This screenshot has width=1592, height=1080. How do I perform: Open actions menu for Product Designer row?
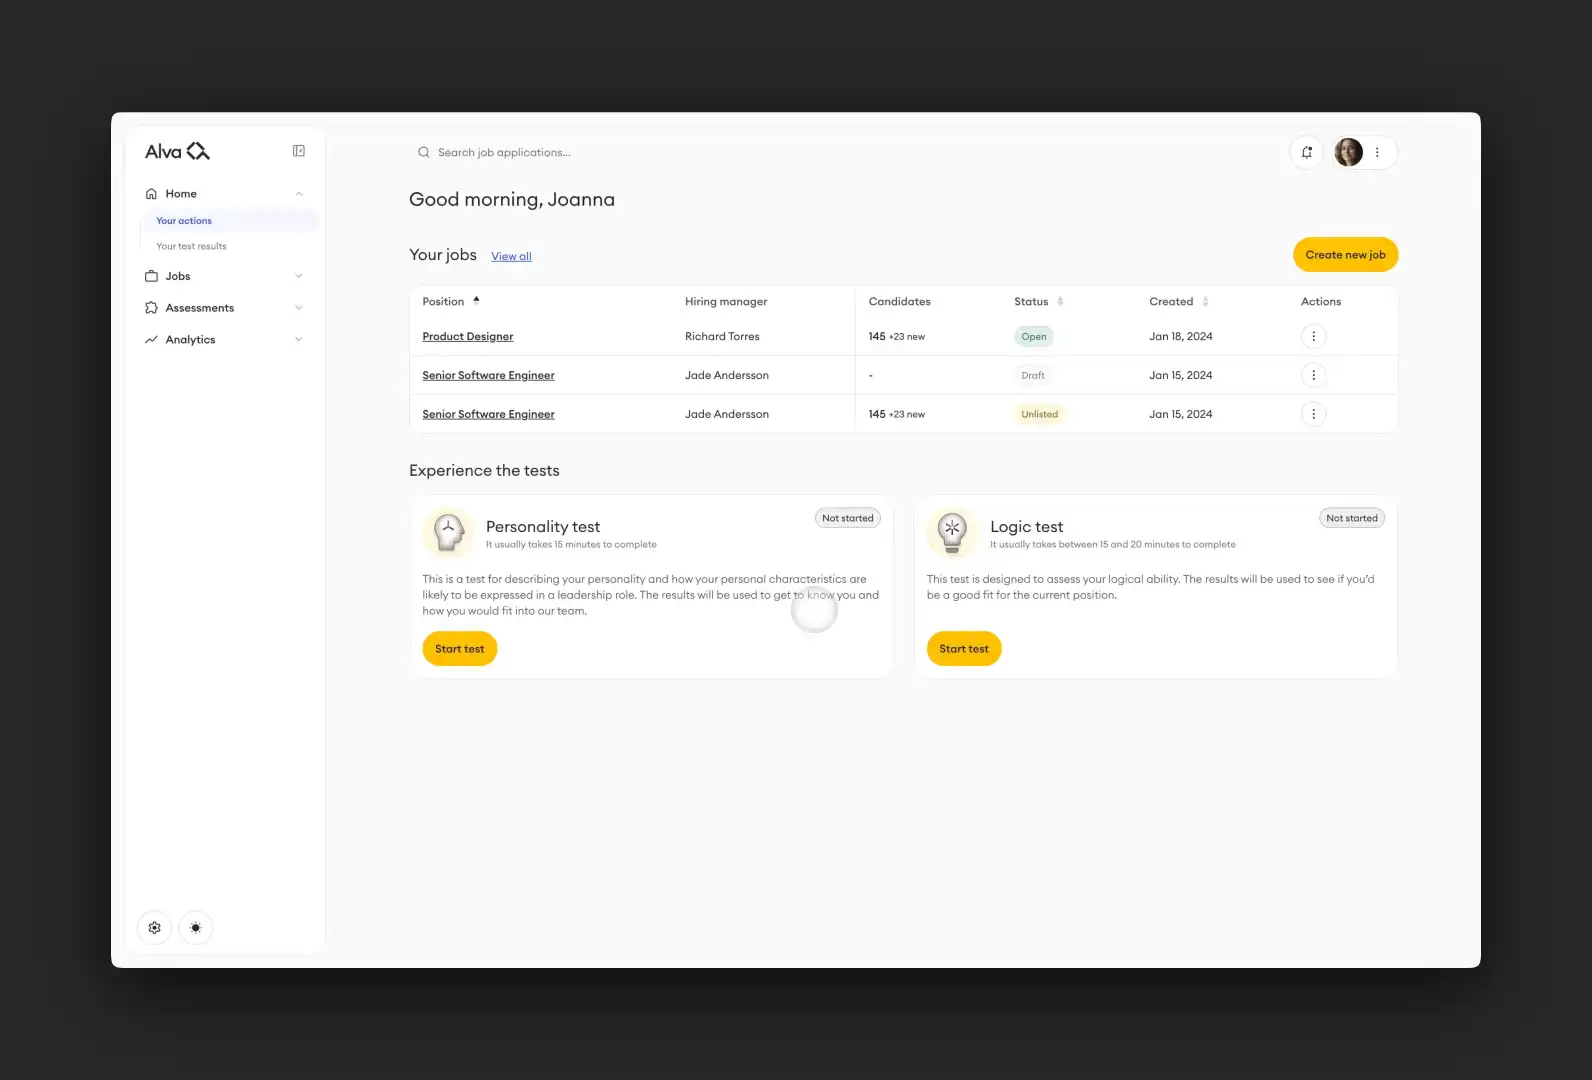click(1313, 337)
